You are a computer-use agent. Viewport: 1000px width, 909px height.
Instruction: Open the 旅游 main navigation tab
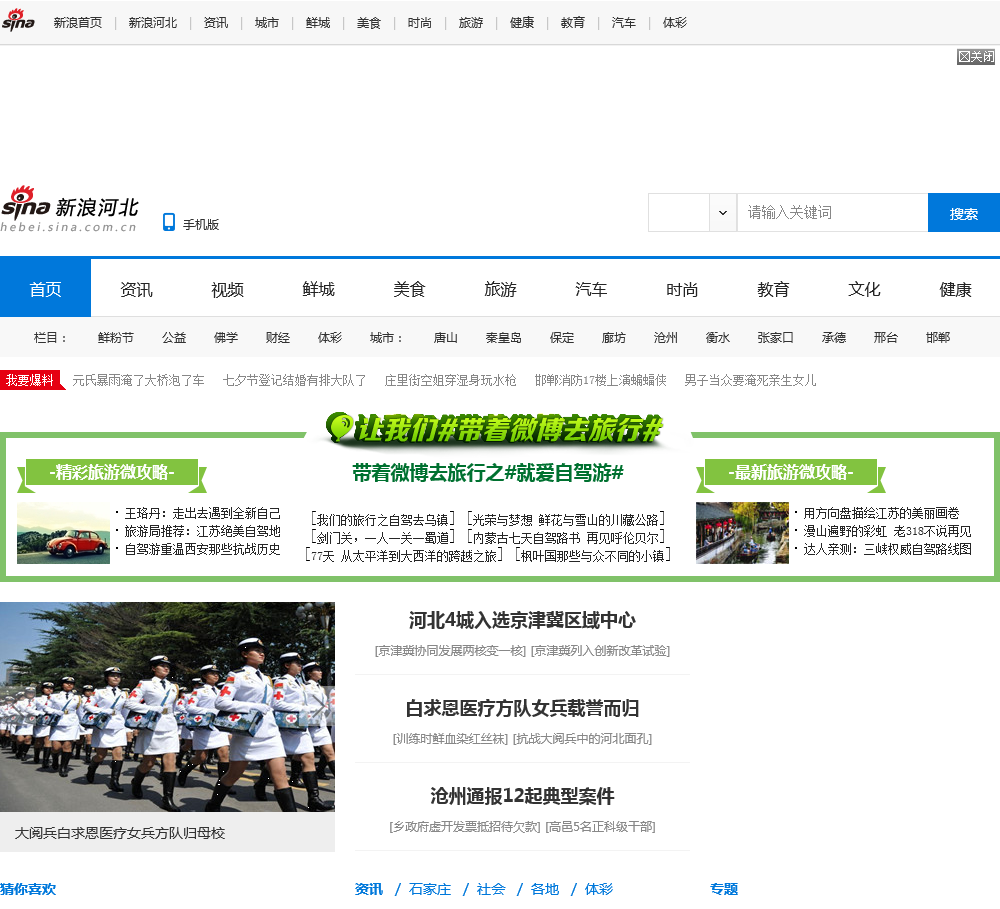[x=501, y=289]
